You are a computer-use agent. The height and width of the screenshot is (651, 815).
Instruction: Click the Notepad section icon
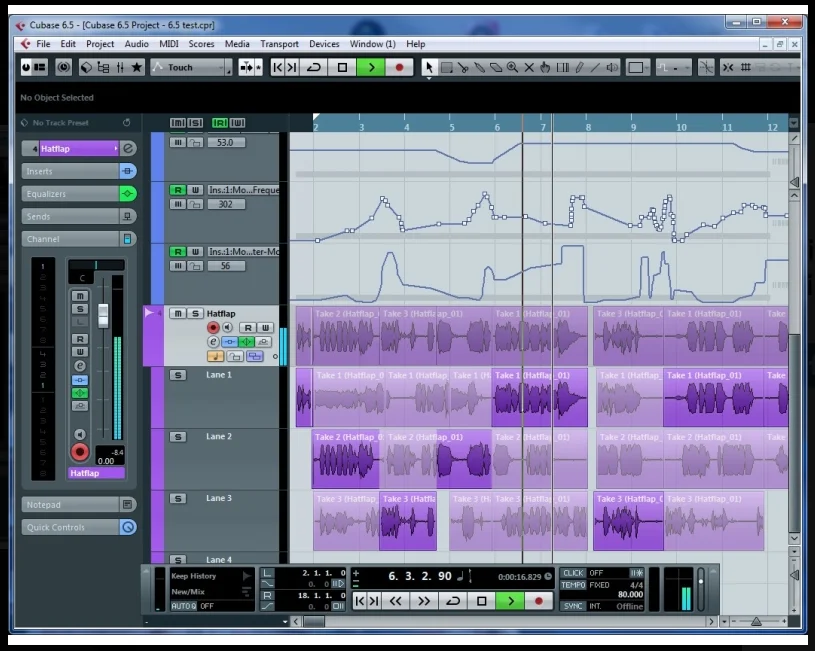[127, 504]
